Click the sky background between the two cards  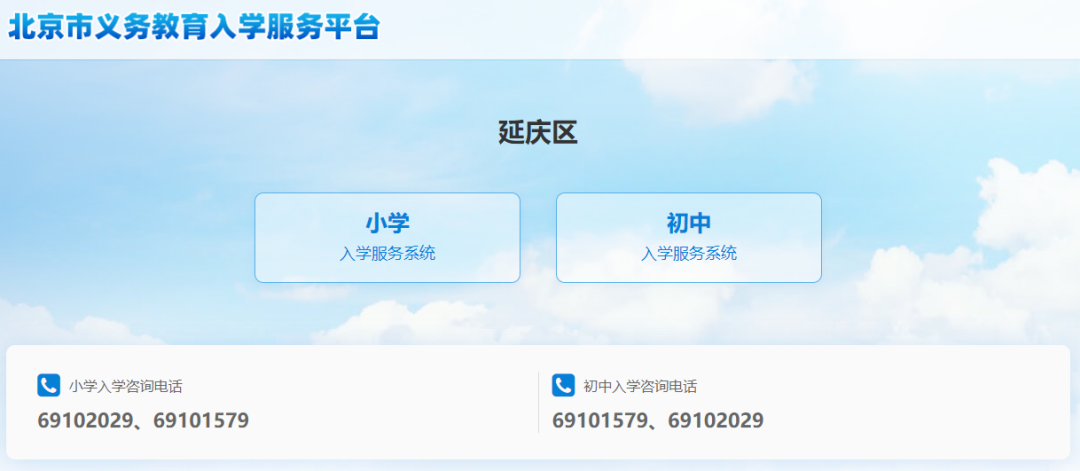coord(538,238)
